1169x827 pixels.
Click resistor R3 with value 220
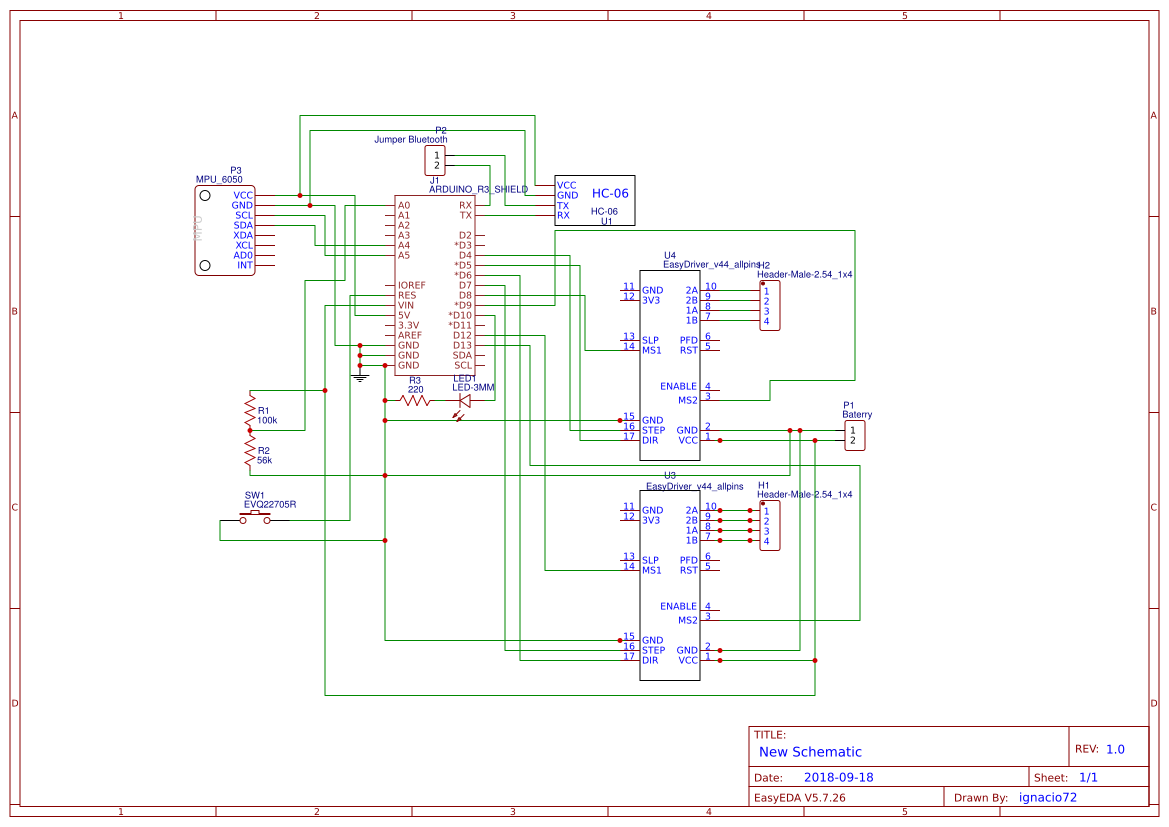coord(413,398)
